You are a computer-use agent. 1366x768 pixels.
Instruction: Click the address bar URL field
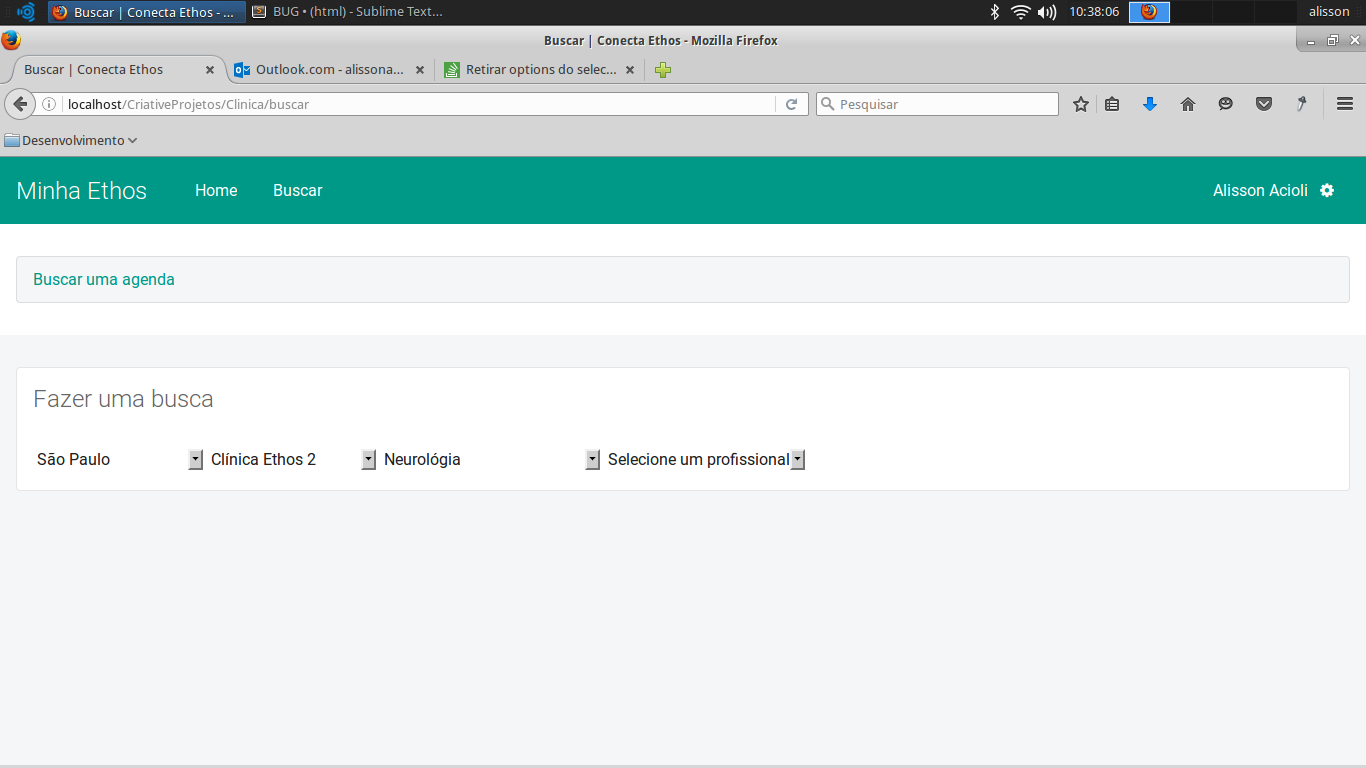417,104
